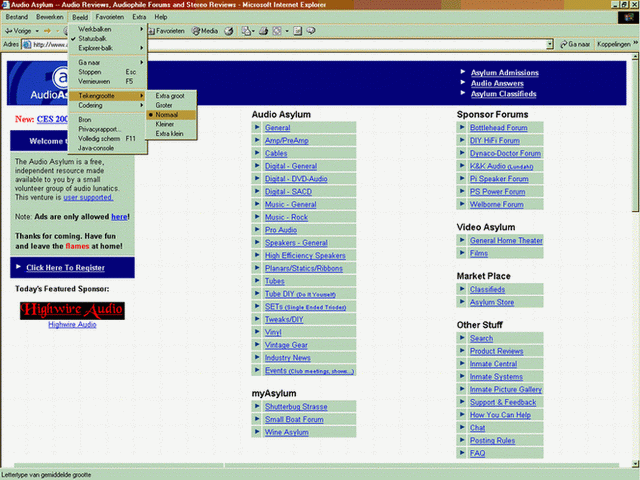Click arrow bullet beside Cables forum
Image resolution: width=640 pixels, height=480 pixels.
tap(257, 153)
